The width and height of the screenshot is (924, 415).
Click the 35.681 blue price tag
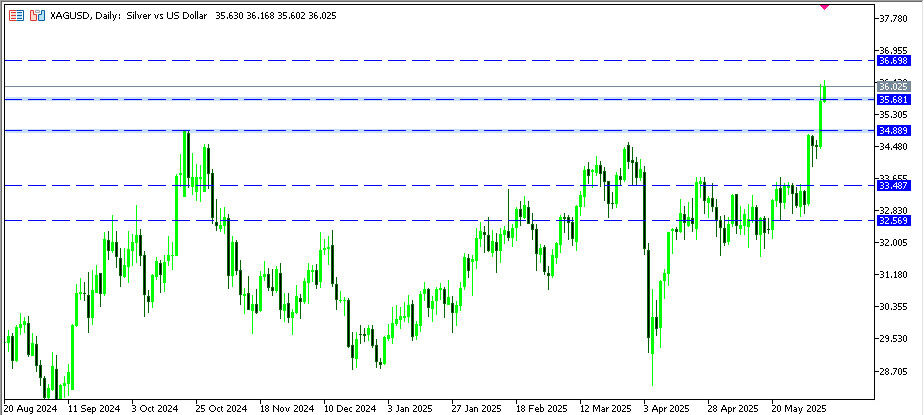tap(892, 100)
